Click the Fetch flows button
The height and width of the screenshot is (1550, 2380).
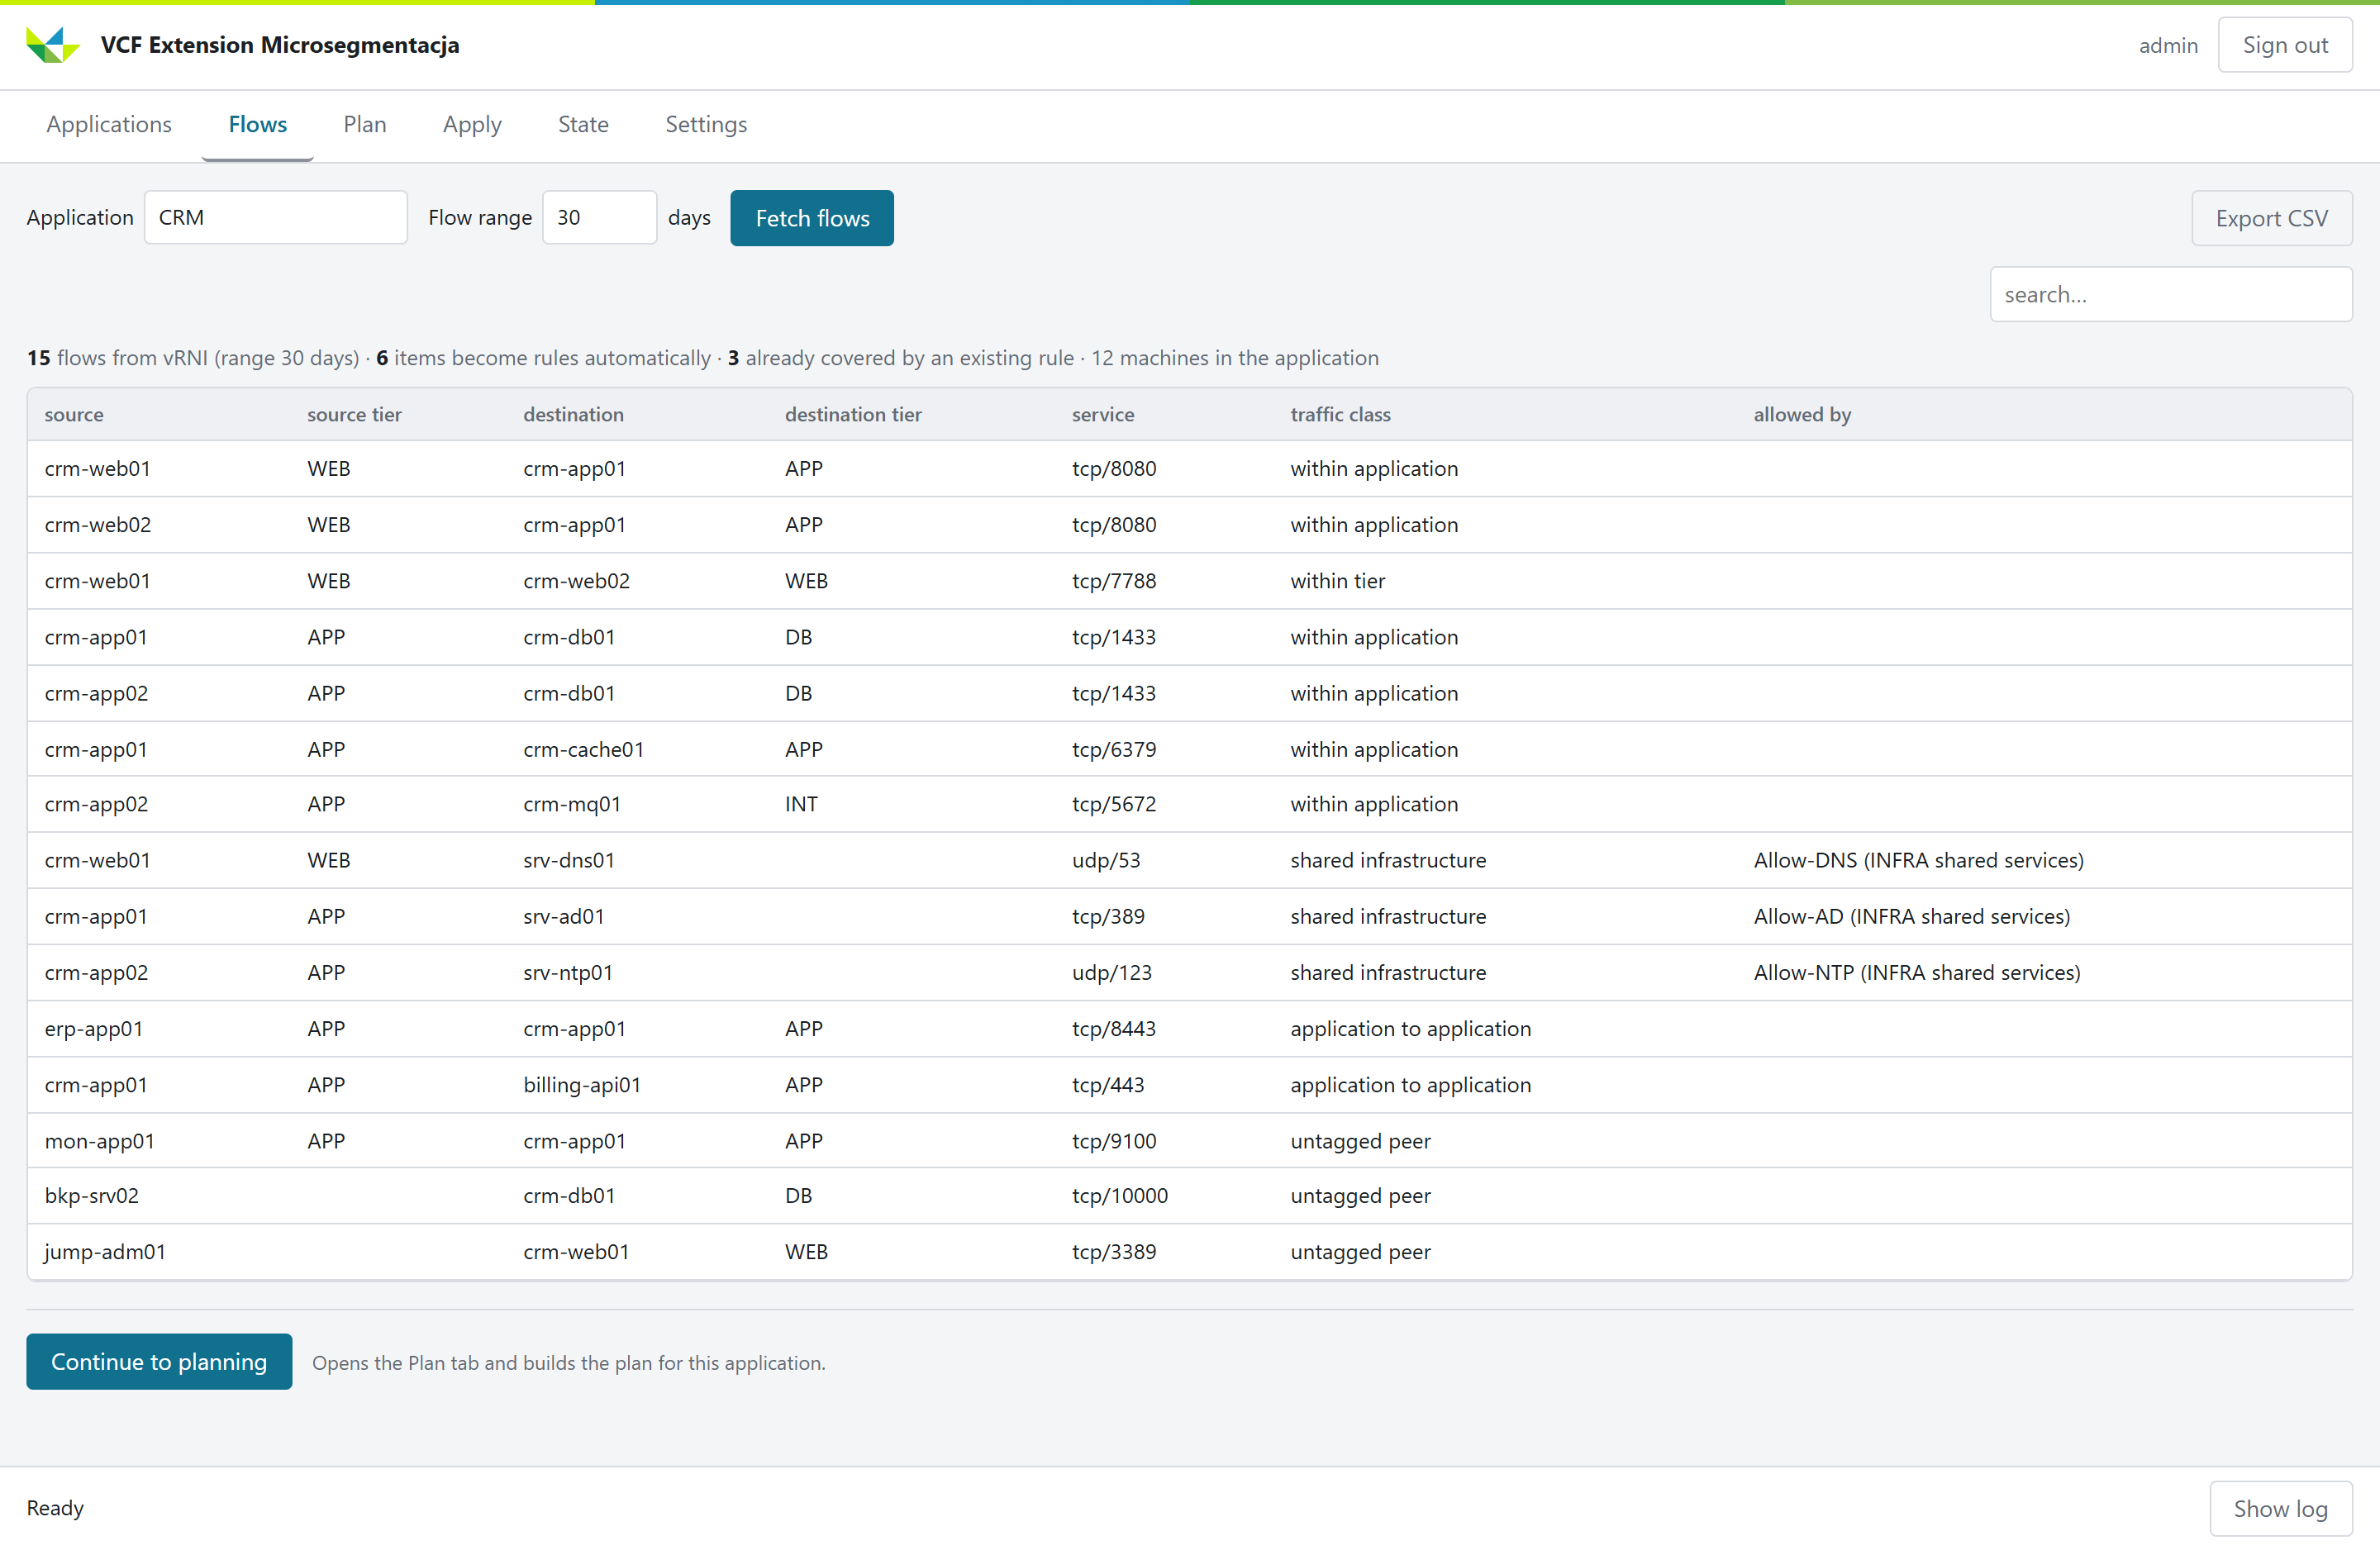click(812, 218)
